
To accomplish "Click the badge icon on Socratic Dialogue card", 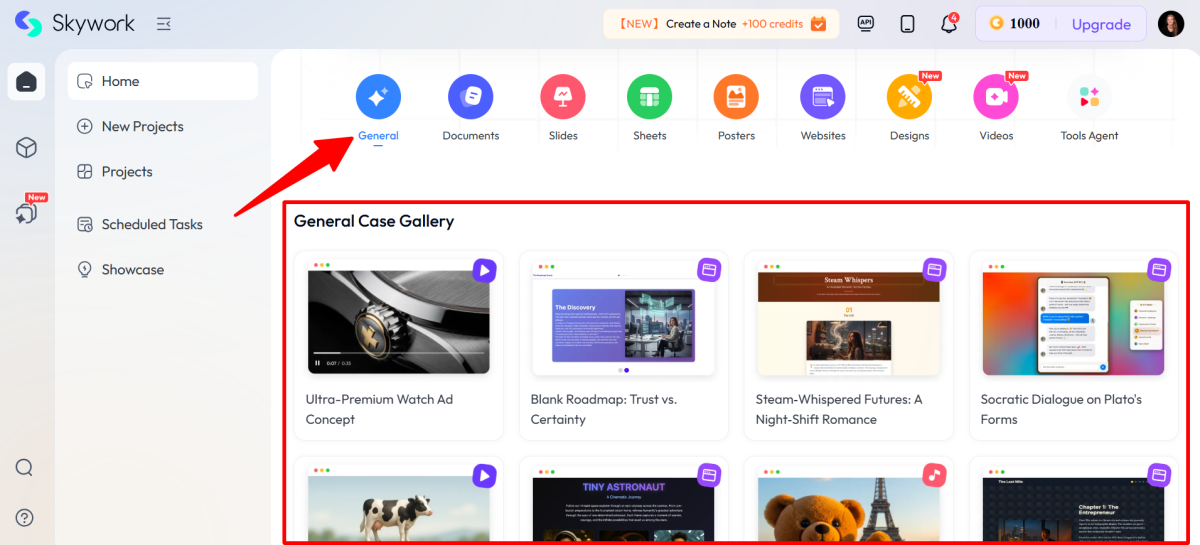I will [1159, 270].
